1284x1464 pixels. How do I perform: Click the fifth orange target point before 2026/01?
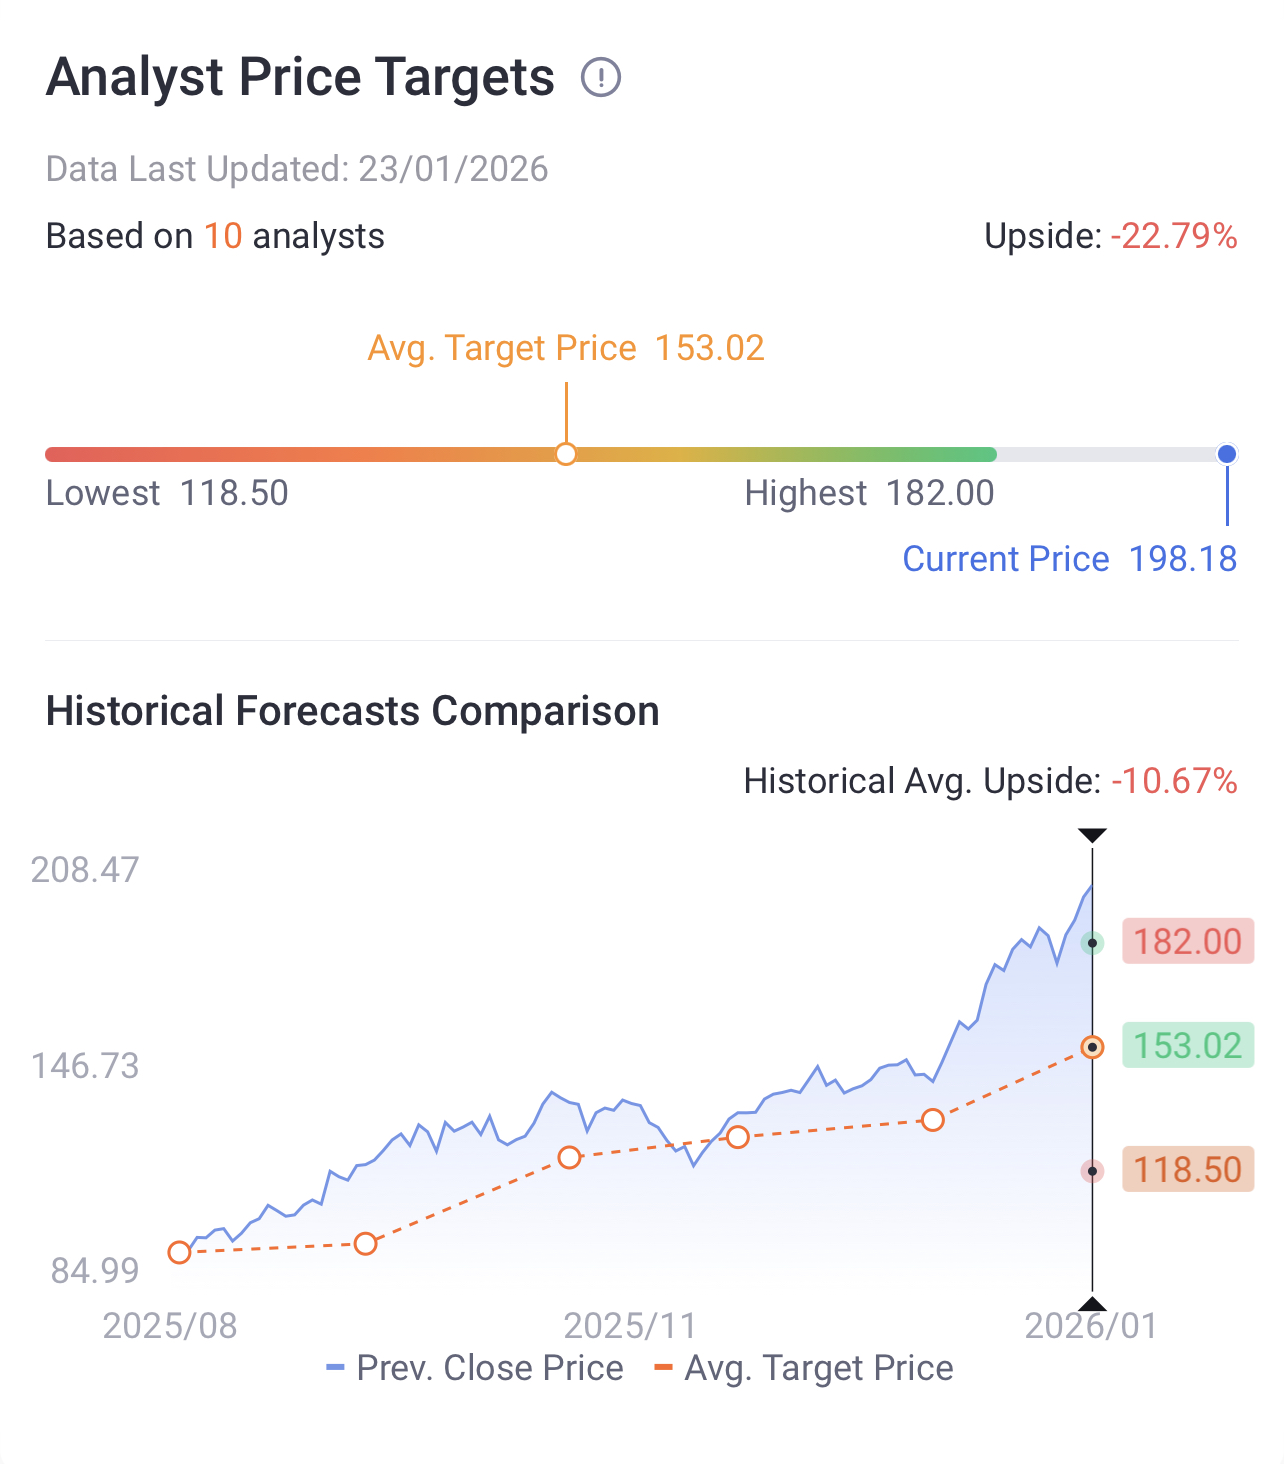pos(933,1120)
